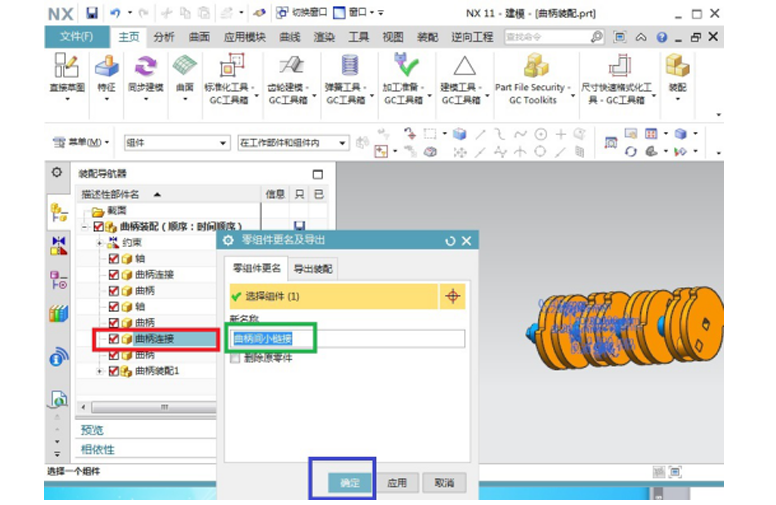The height and width of the screenshot is (505, 776).
Task: Expand the 约束 constraints tree node
Action: 99,243
